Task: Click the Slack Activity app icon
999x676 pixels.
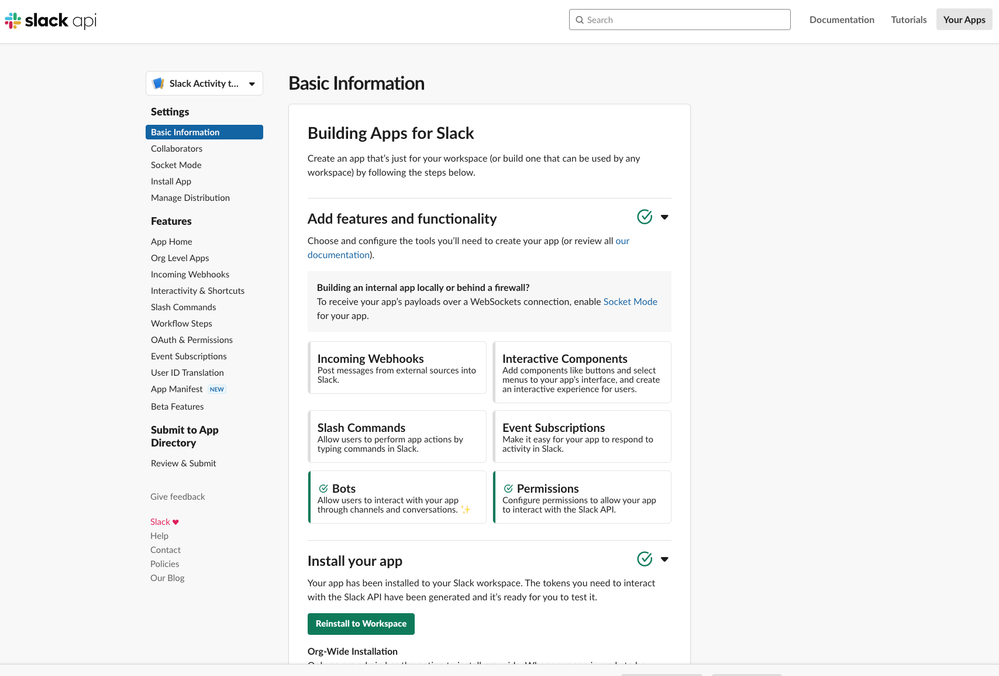Action: point(159,83)
